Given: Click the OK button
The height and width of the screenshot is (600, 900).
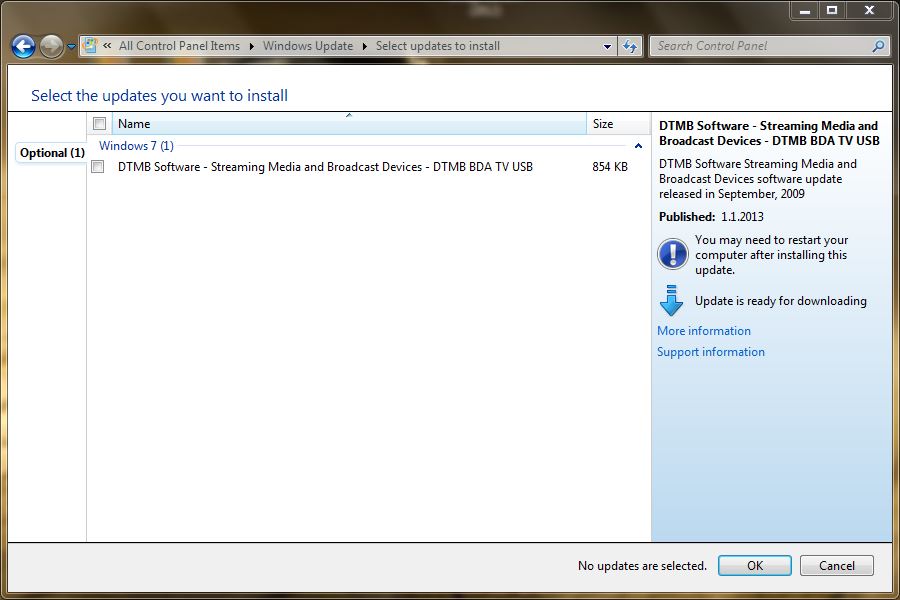Looking at the screenshot, I should 755,566.
